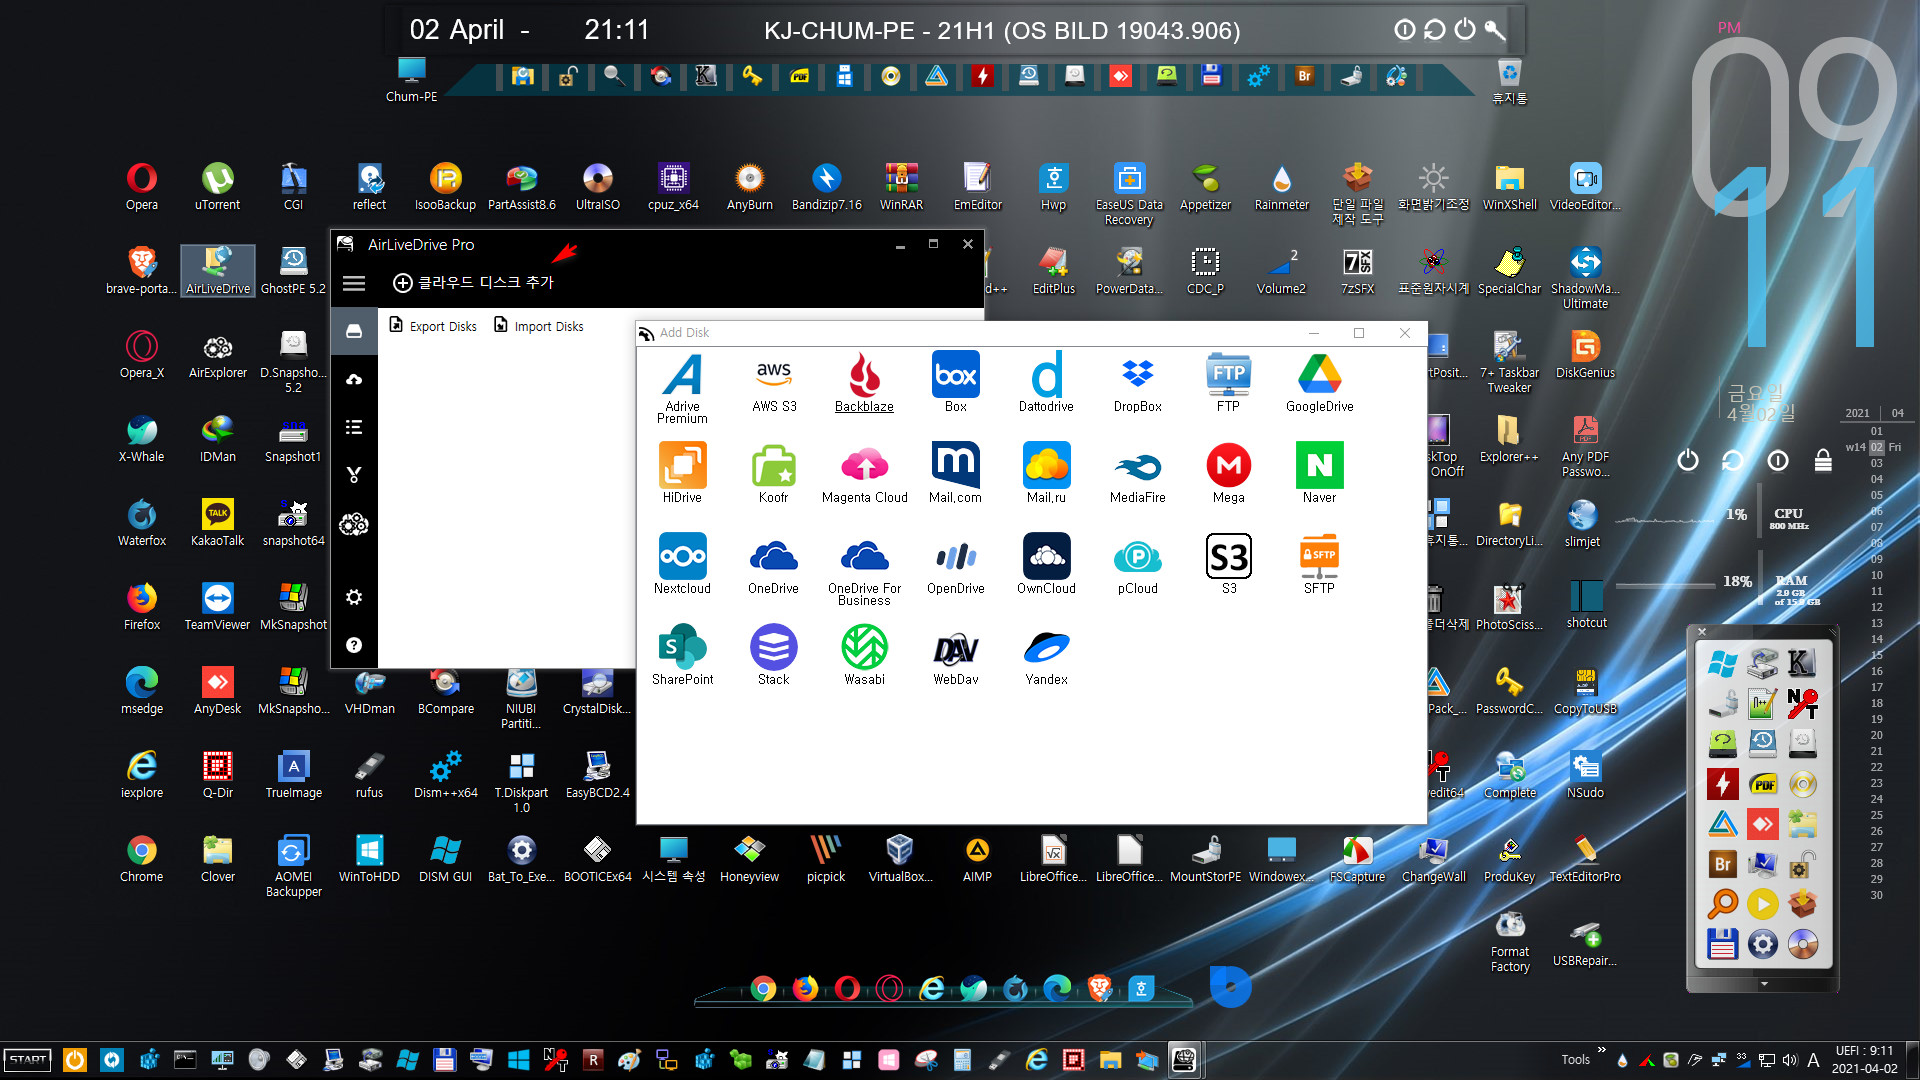1920x1080 pixels.
Task: Open TeamViewer desktop shortcut
Action: coord(217,607)
